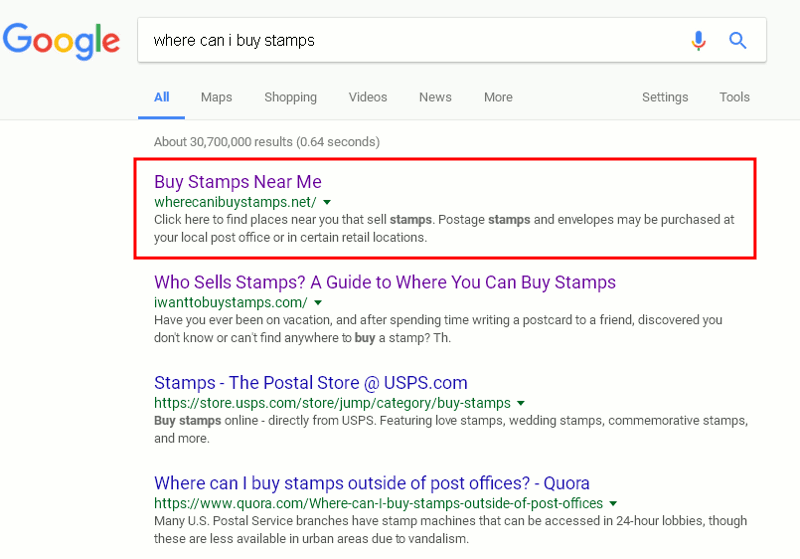Show the search Tools options
Screen dimensions: 800x559
[734, 97]
